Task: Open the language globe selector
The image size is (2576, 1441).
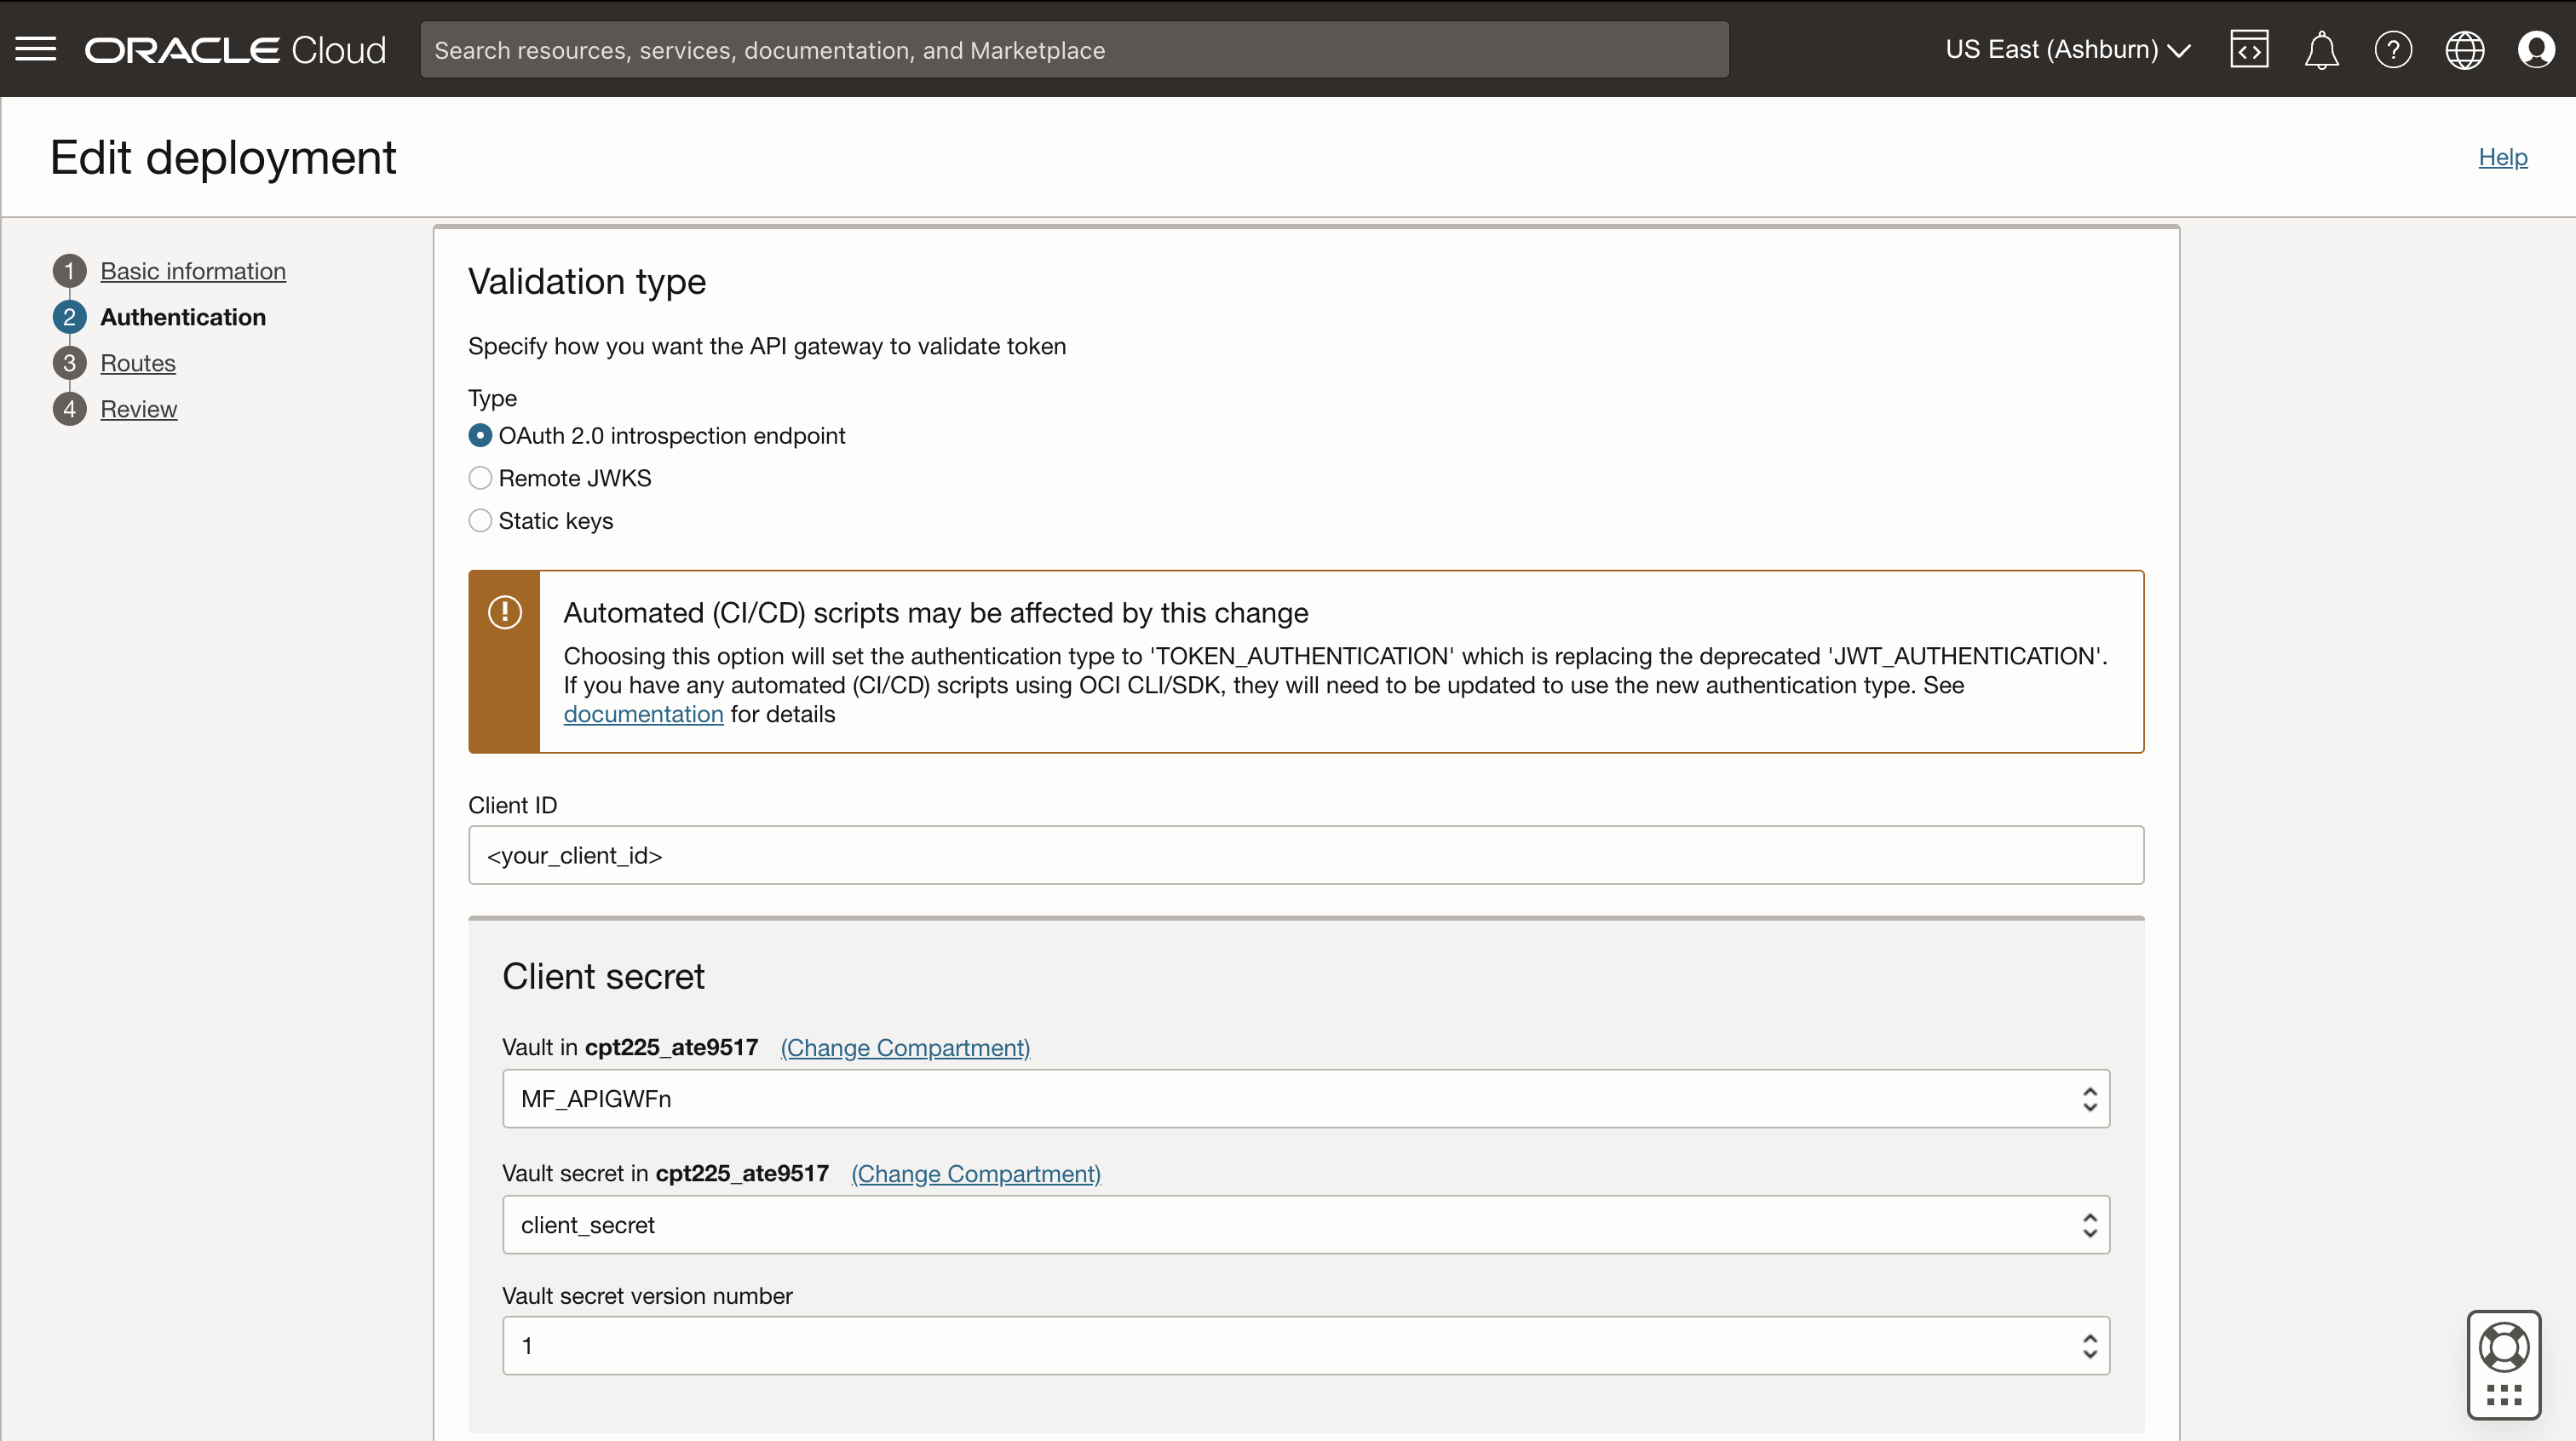Action: pos(2465,49)
